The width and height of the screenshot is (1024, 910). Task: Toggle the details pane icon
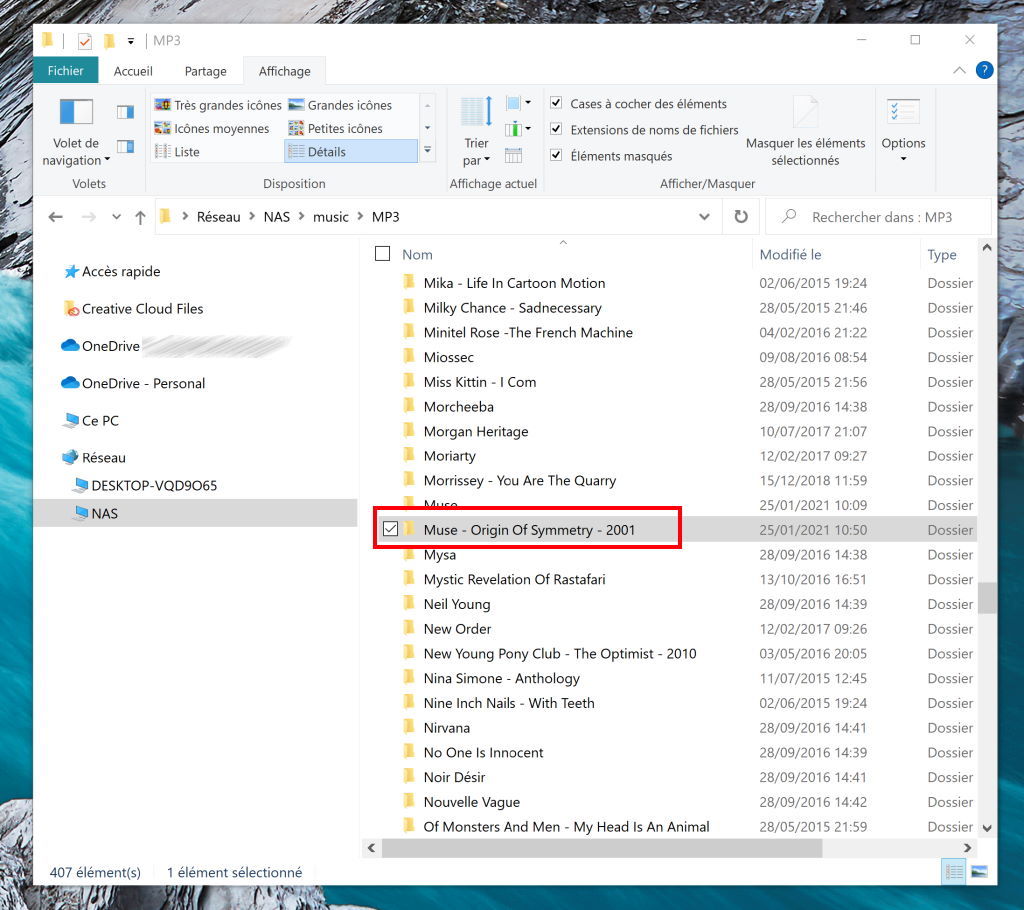tap(125, 146)
